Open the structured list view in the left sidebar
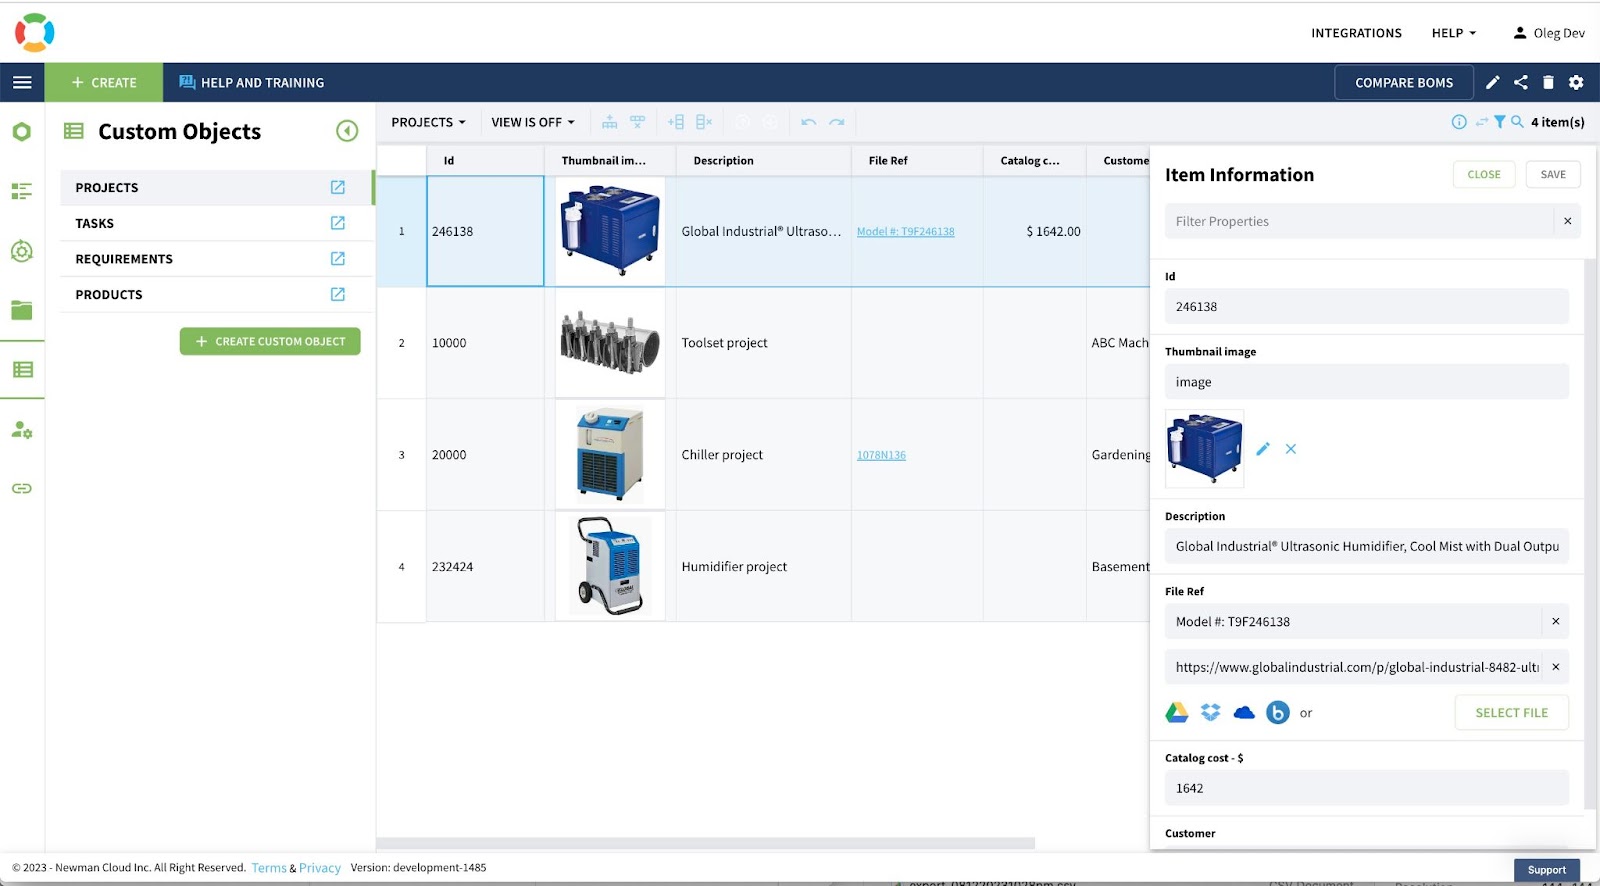The image size is (1600, 886). click(x=22, y=191)
